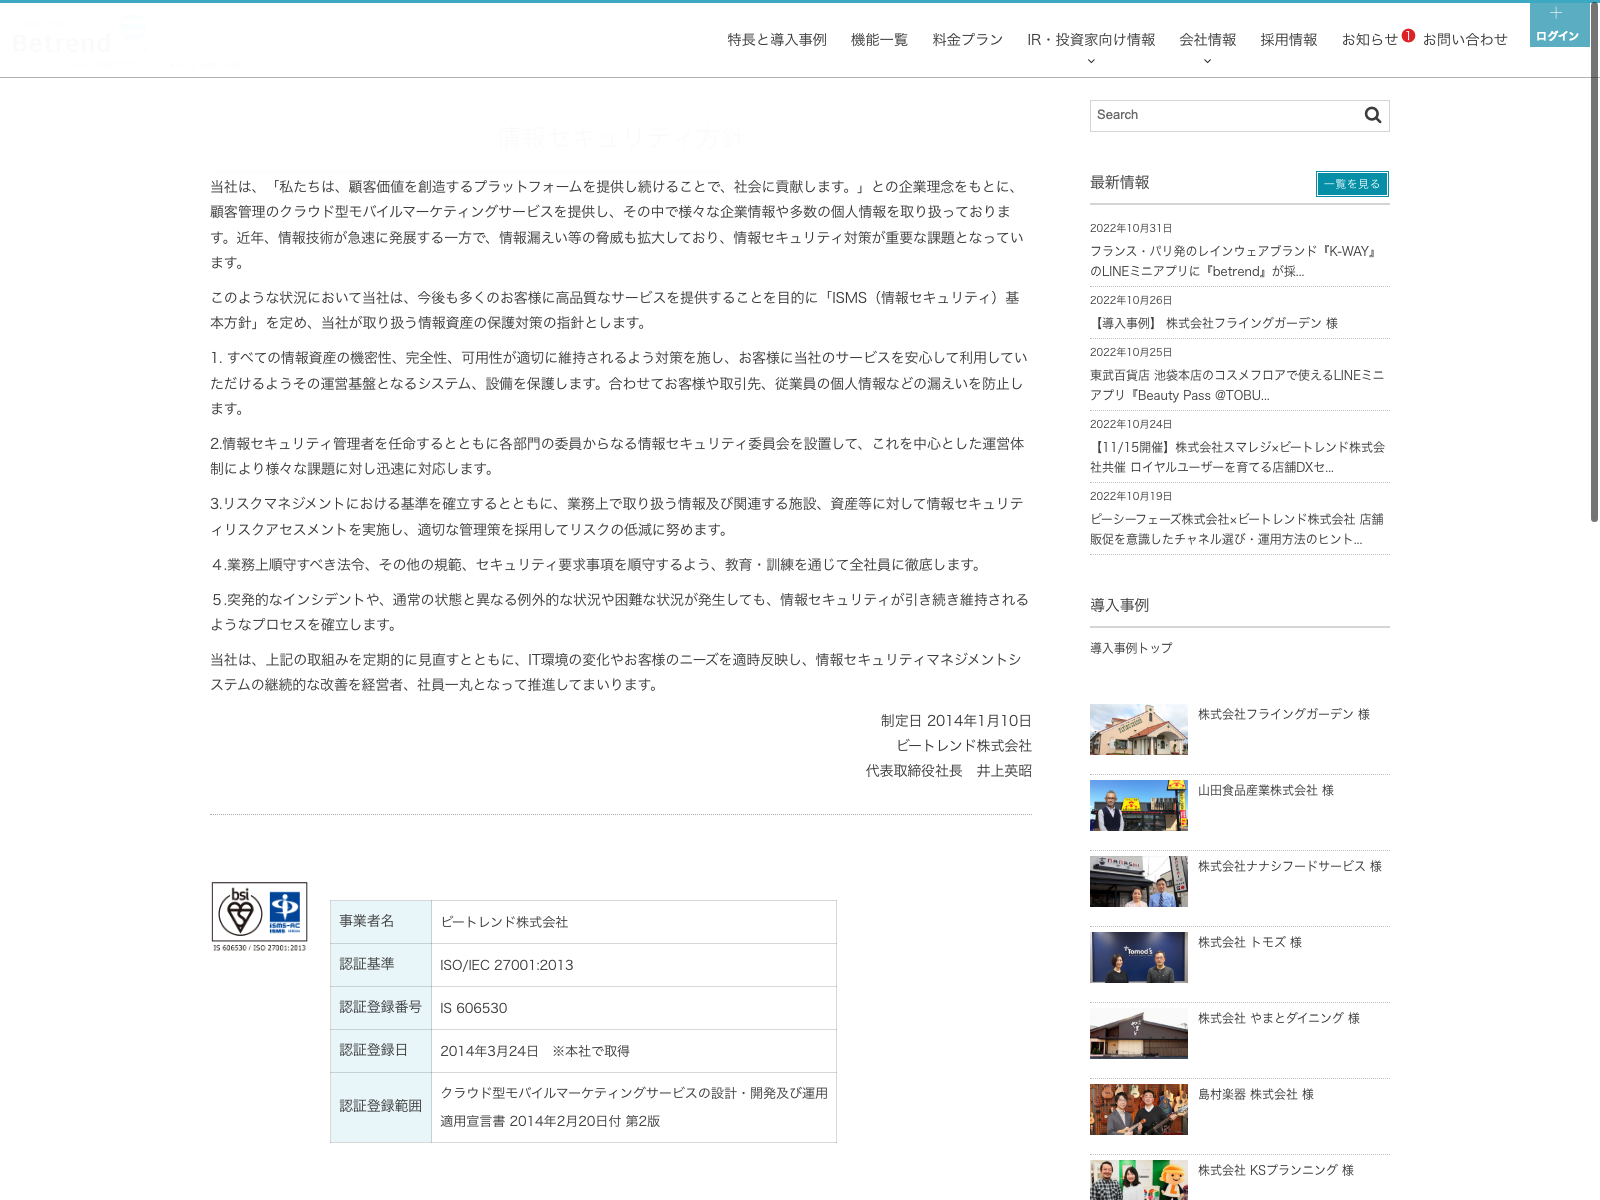Click the BSI ISMS certification badge
The height and width of the screenshot is (1200, 1600).
pyautogui.click(x=259, y=916)
